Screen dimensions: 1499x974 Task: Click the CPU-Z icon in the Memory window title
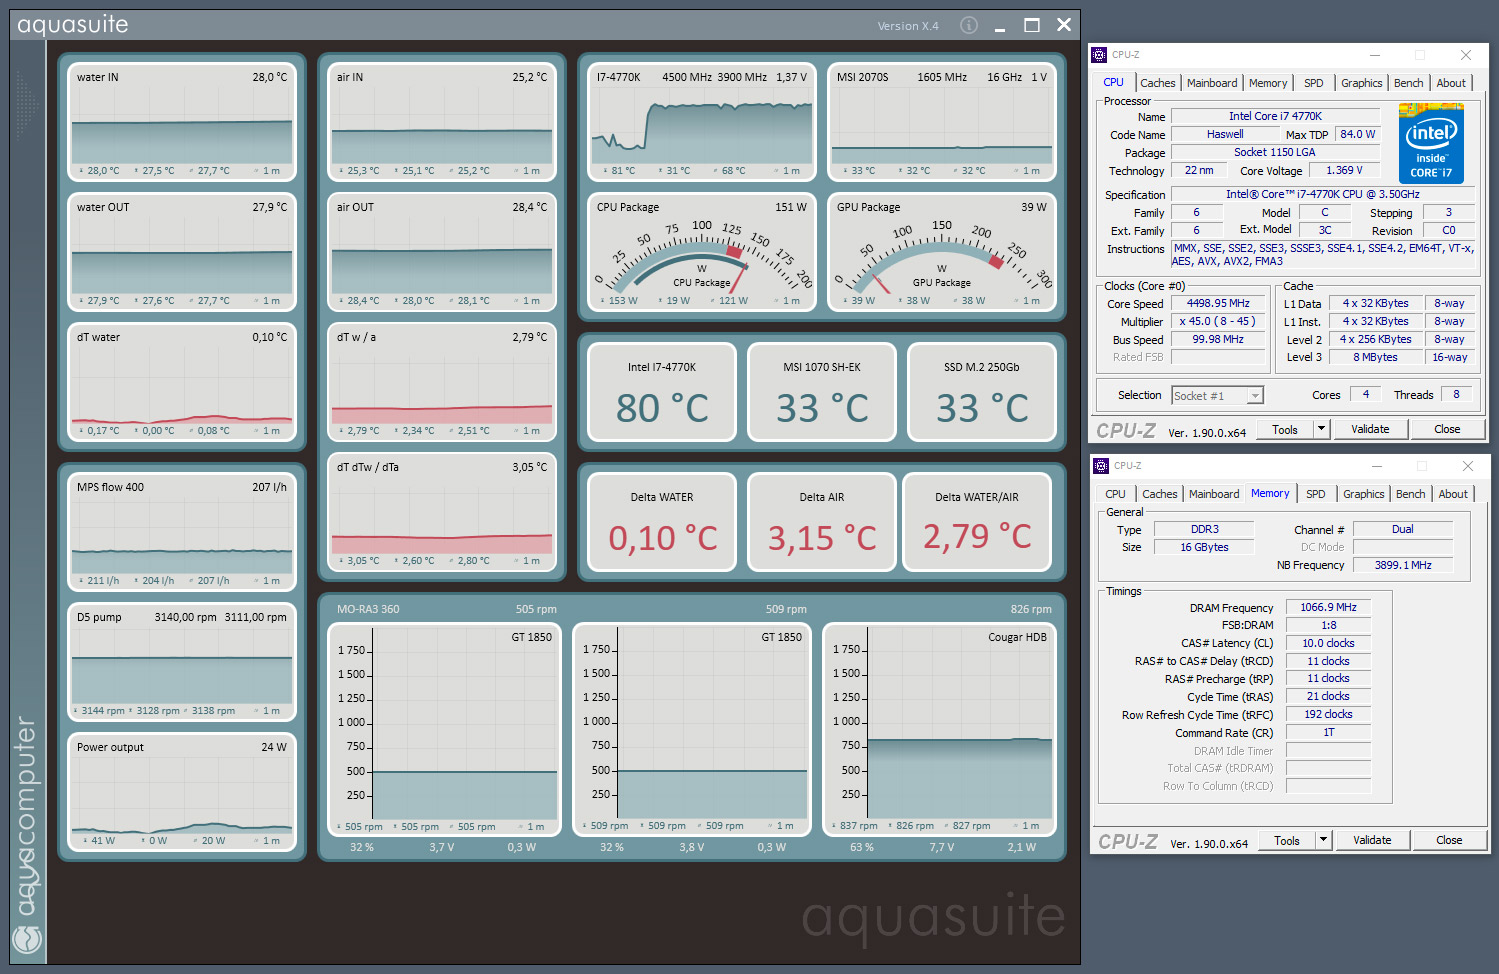1102,466
